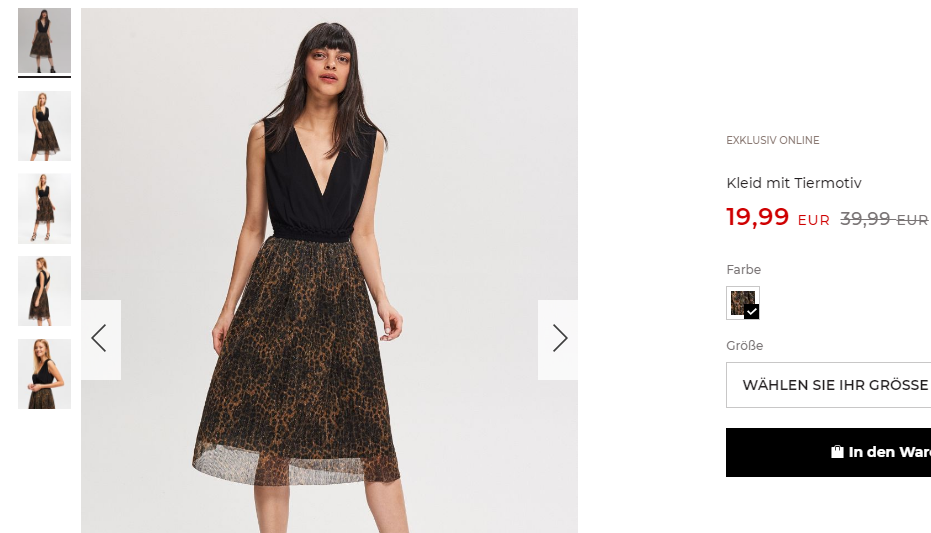This screenshot has height=533, width=931.
Task: Select the first dress thumbnail, front view
Action: (x=45, y=40)
